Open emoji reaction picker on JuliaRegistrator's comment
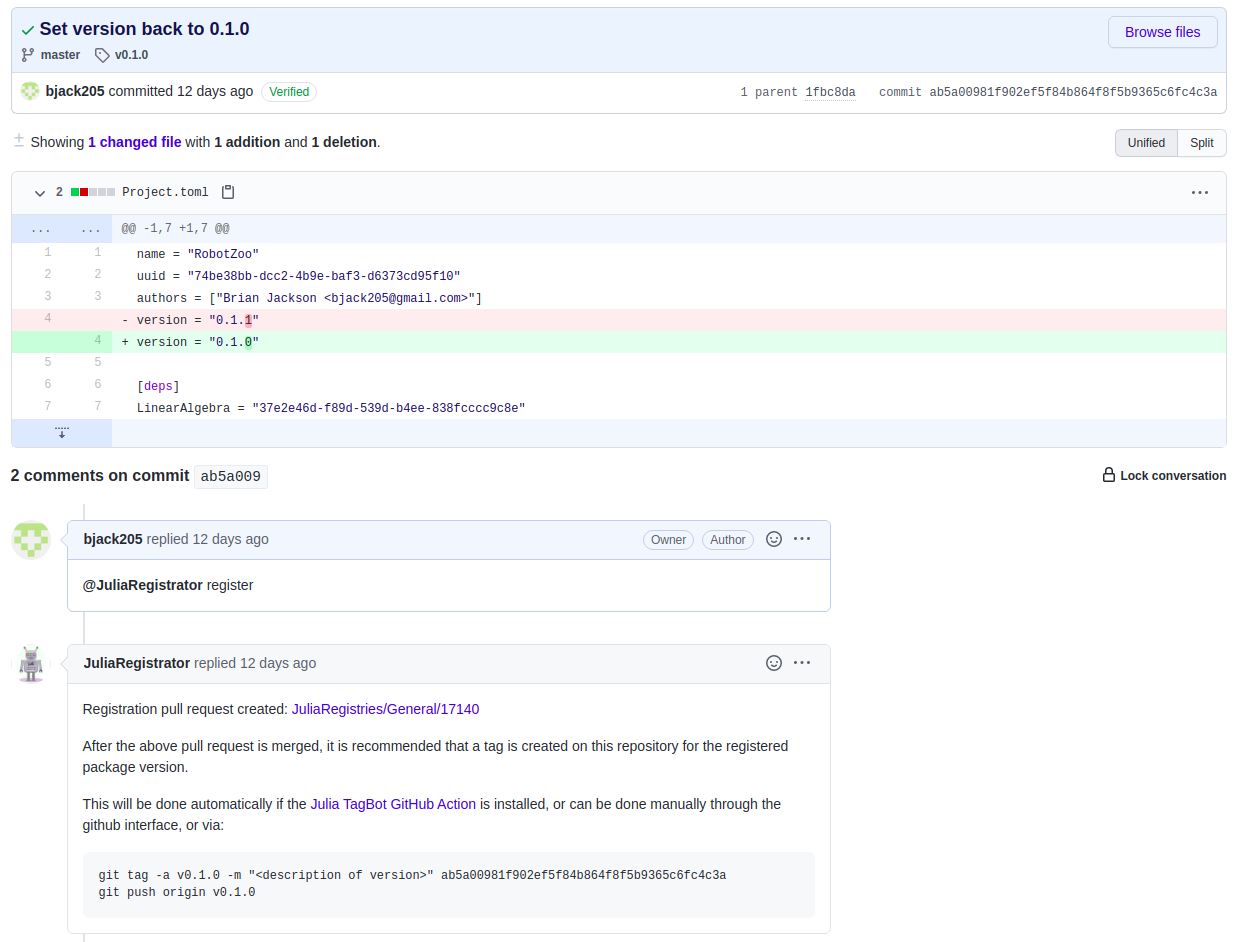 774,662
